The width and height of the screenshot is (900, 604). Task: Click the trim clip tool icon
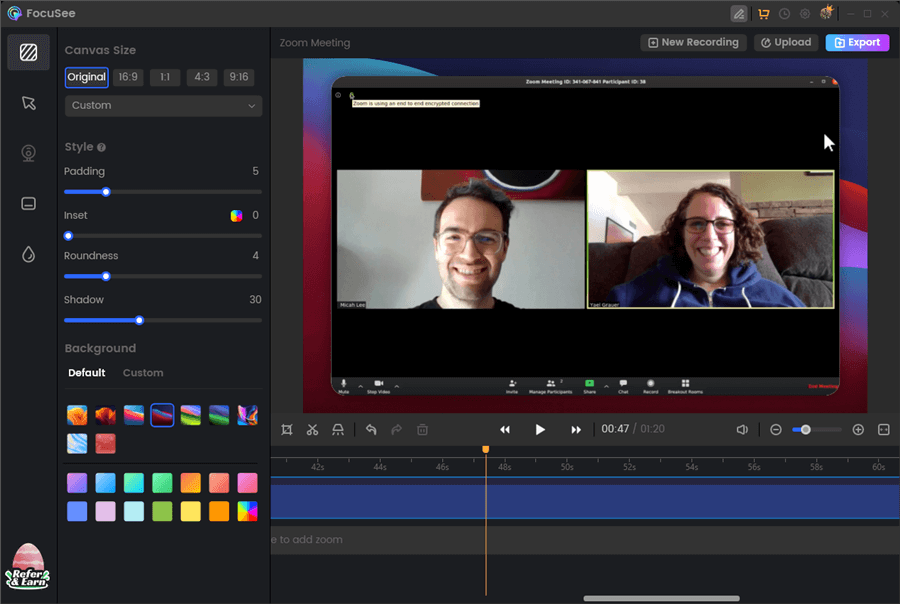click(338, 429)
